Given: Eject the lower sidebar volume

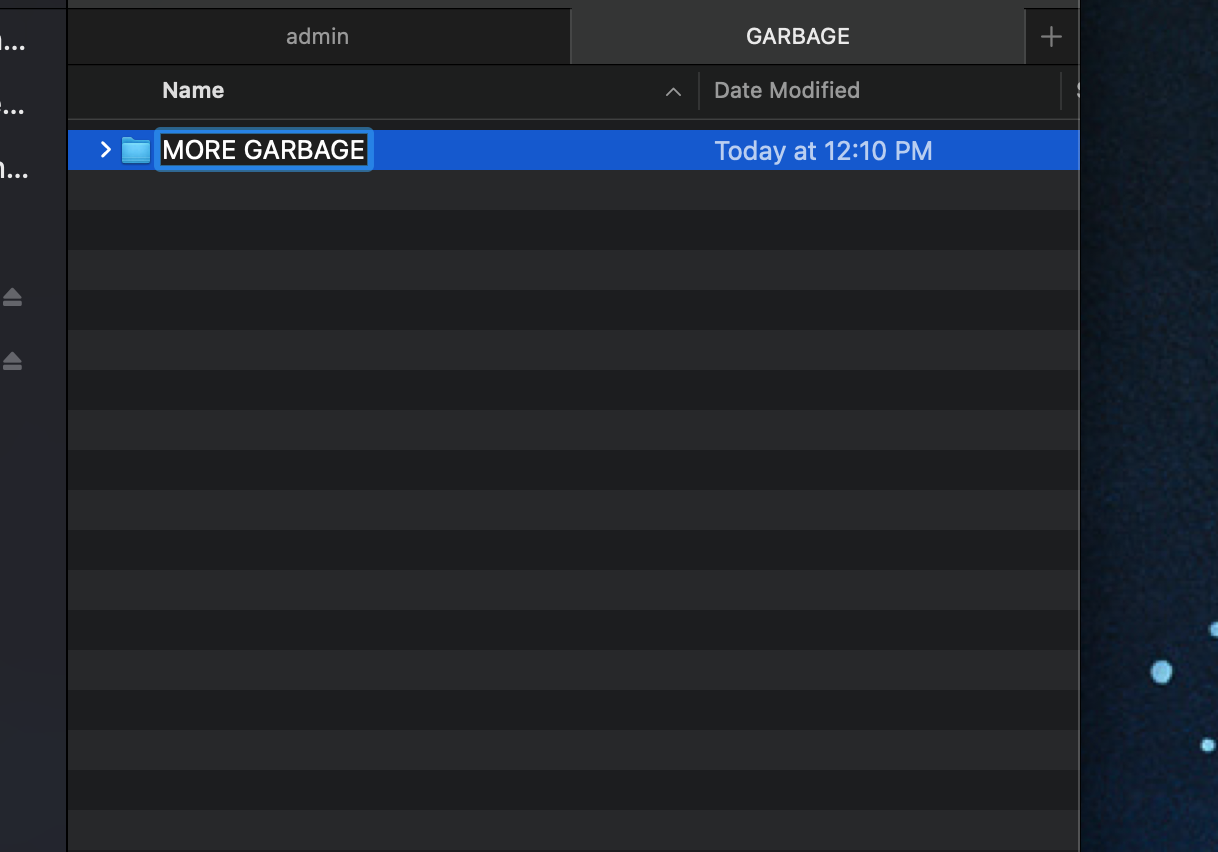Looking at the screenshot, I should 12,361.
